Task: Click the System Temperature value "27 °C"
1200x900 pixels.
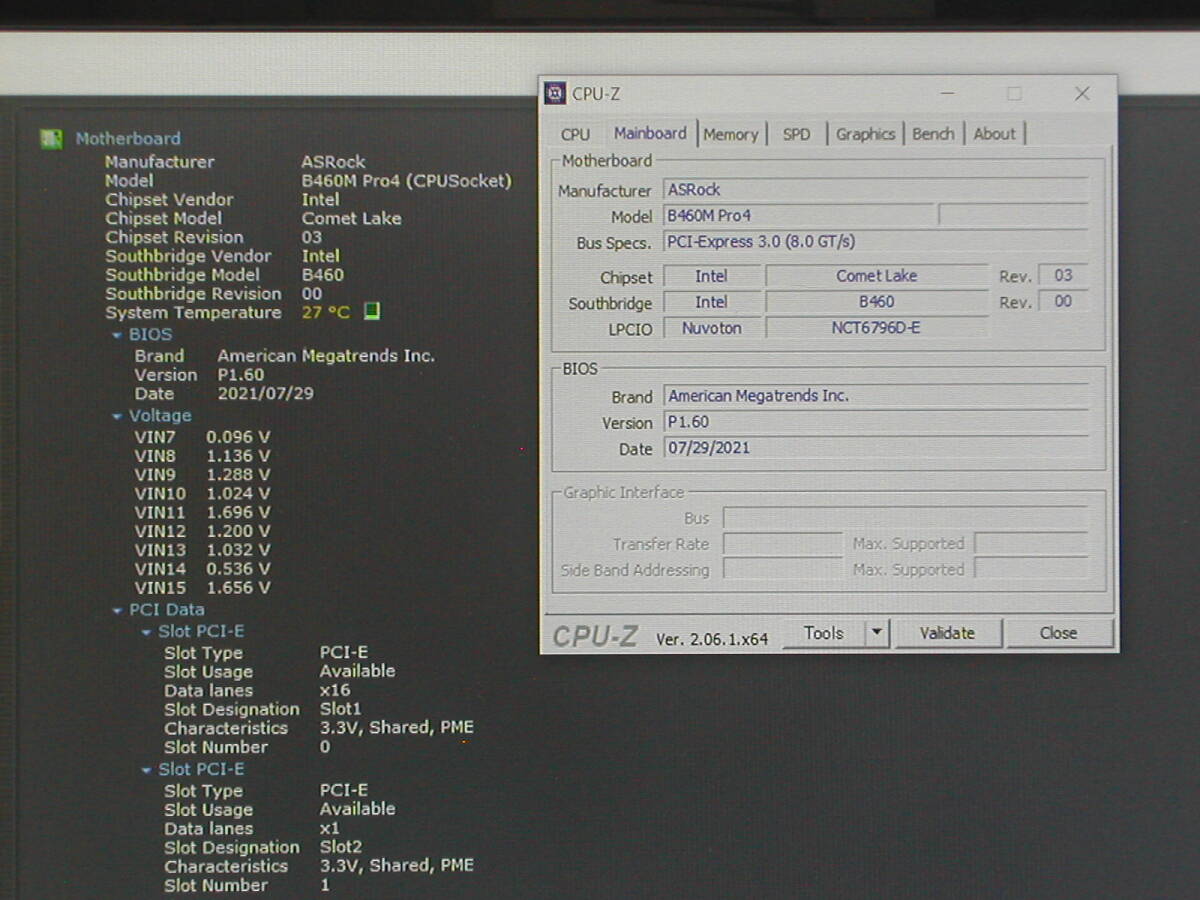Action: pos(326,313)
